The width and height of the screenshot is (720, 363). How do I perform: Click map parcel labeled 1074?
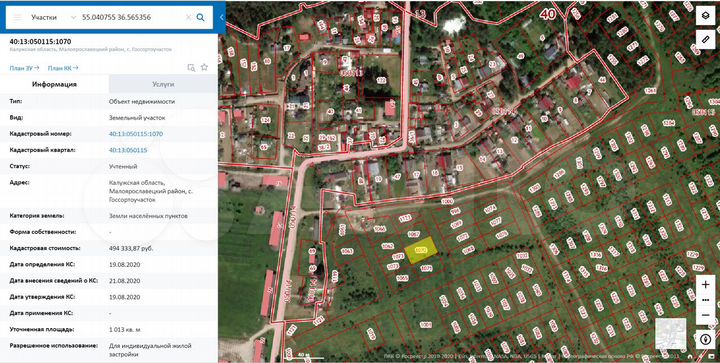pos(490,208)
